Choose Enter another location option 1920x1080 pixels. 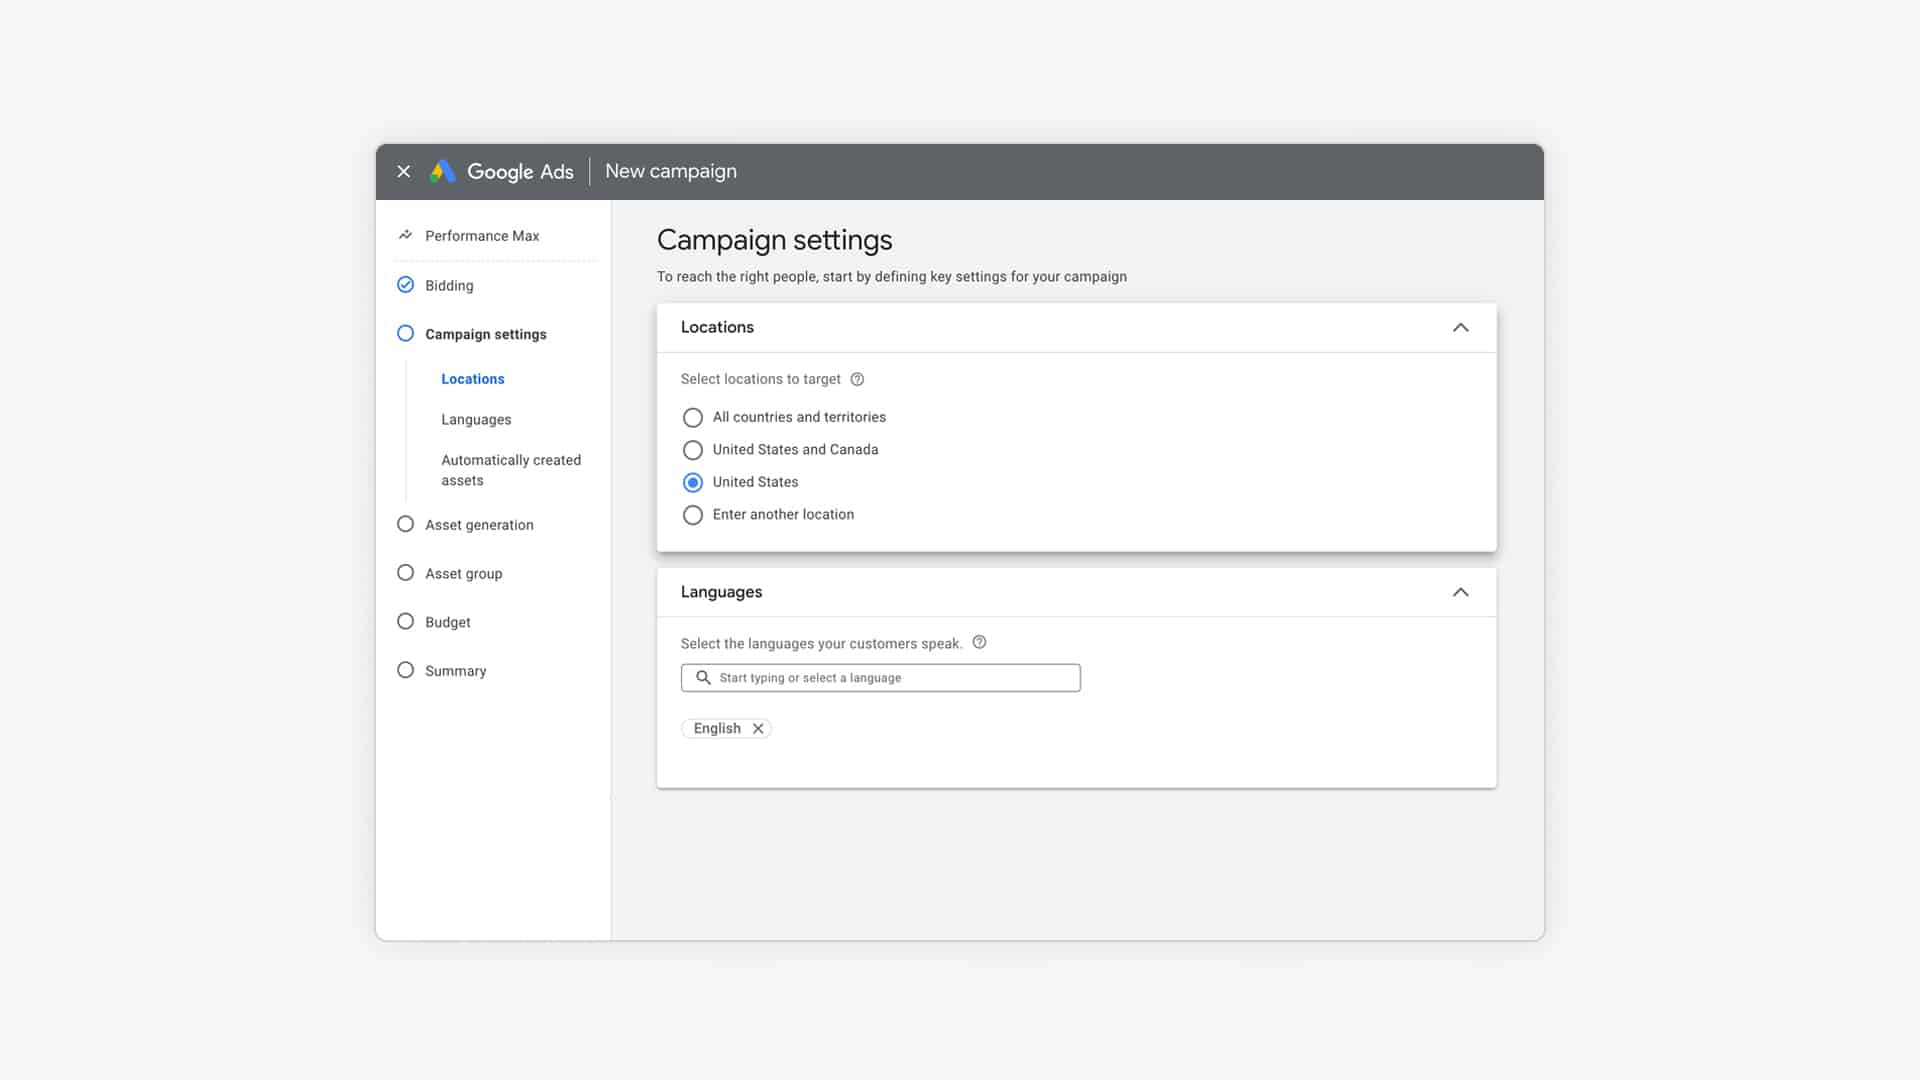tap(692, 515)
